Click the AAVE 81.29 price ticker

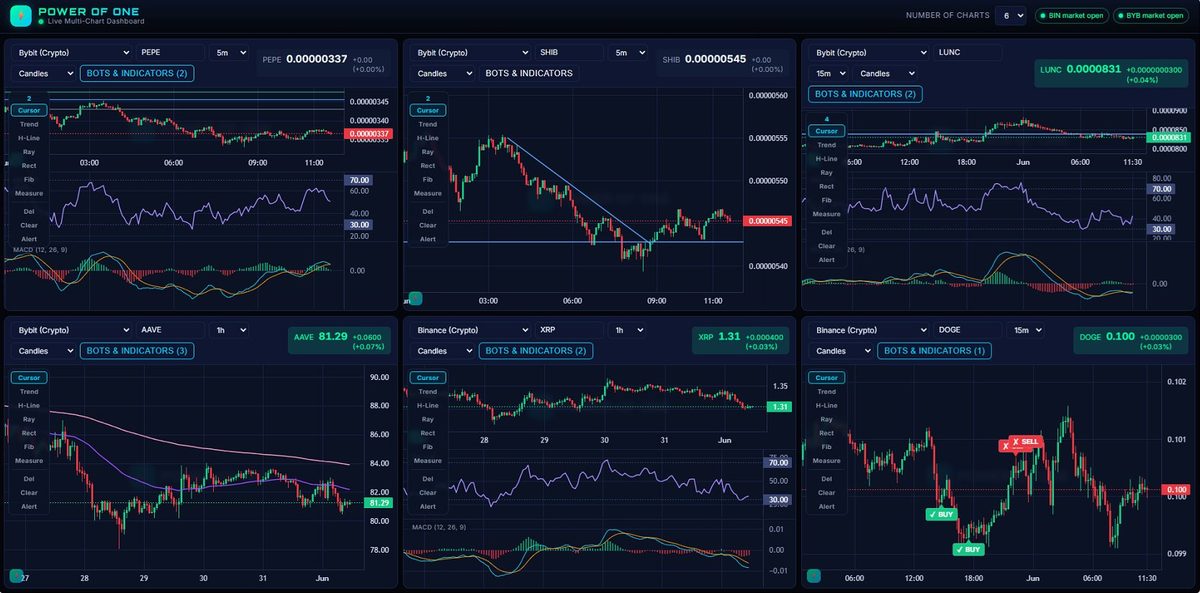pyautogui.click(x=339, y=341)
